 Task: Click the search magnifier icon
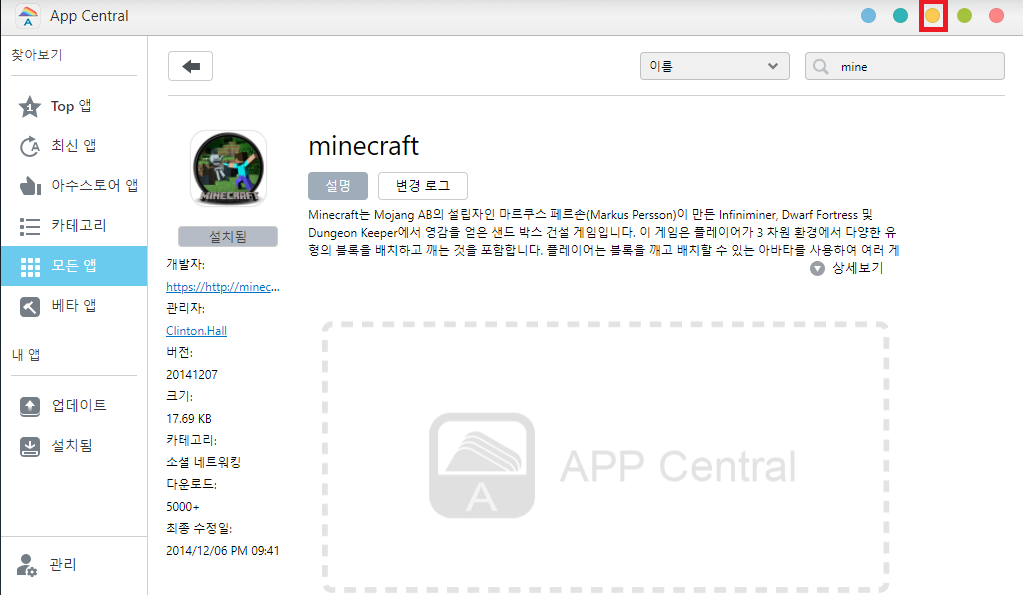[x=821, y=67]
